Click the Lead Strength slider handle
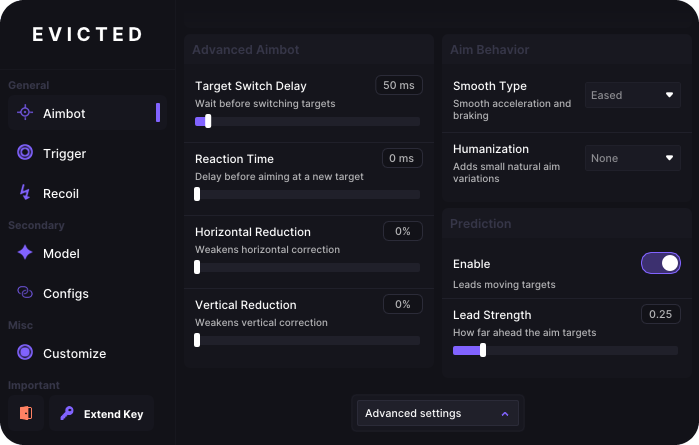Image resolution: width=699 pixels, height=445 pixels. tap(483, 350)
